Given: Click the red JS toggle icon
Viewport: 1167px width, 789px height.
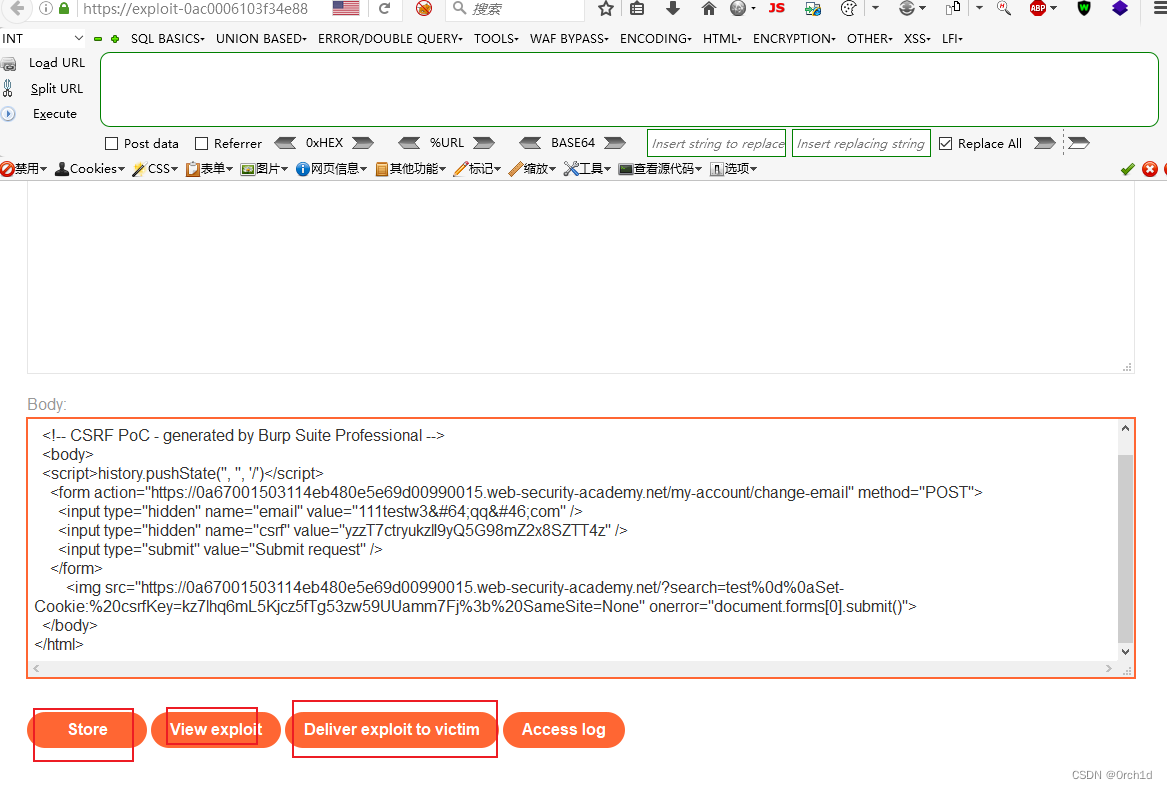Looking at the screenshot, I should click(776, 7).
